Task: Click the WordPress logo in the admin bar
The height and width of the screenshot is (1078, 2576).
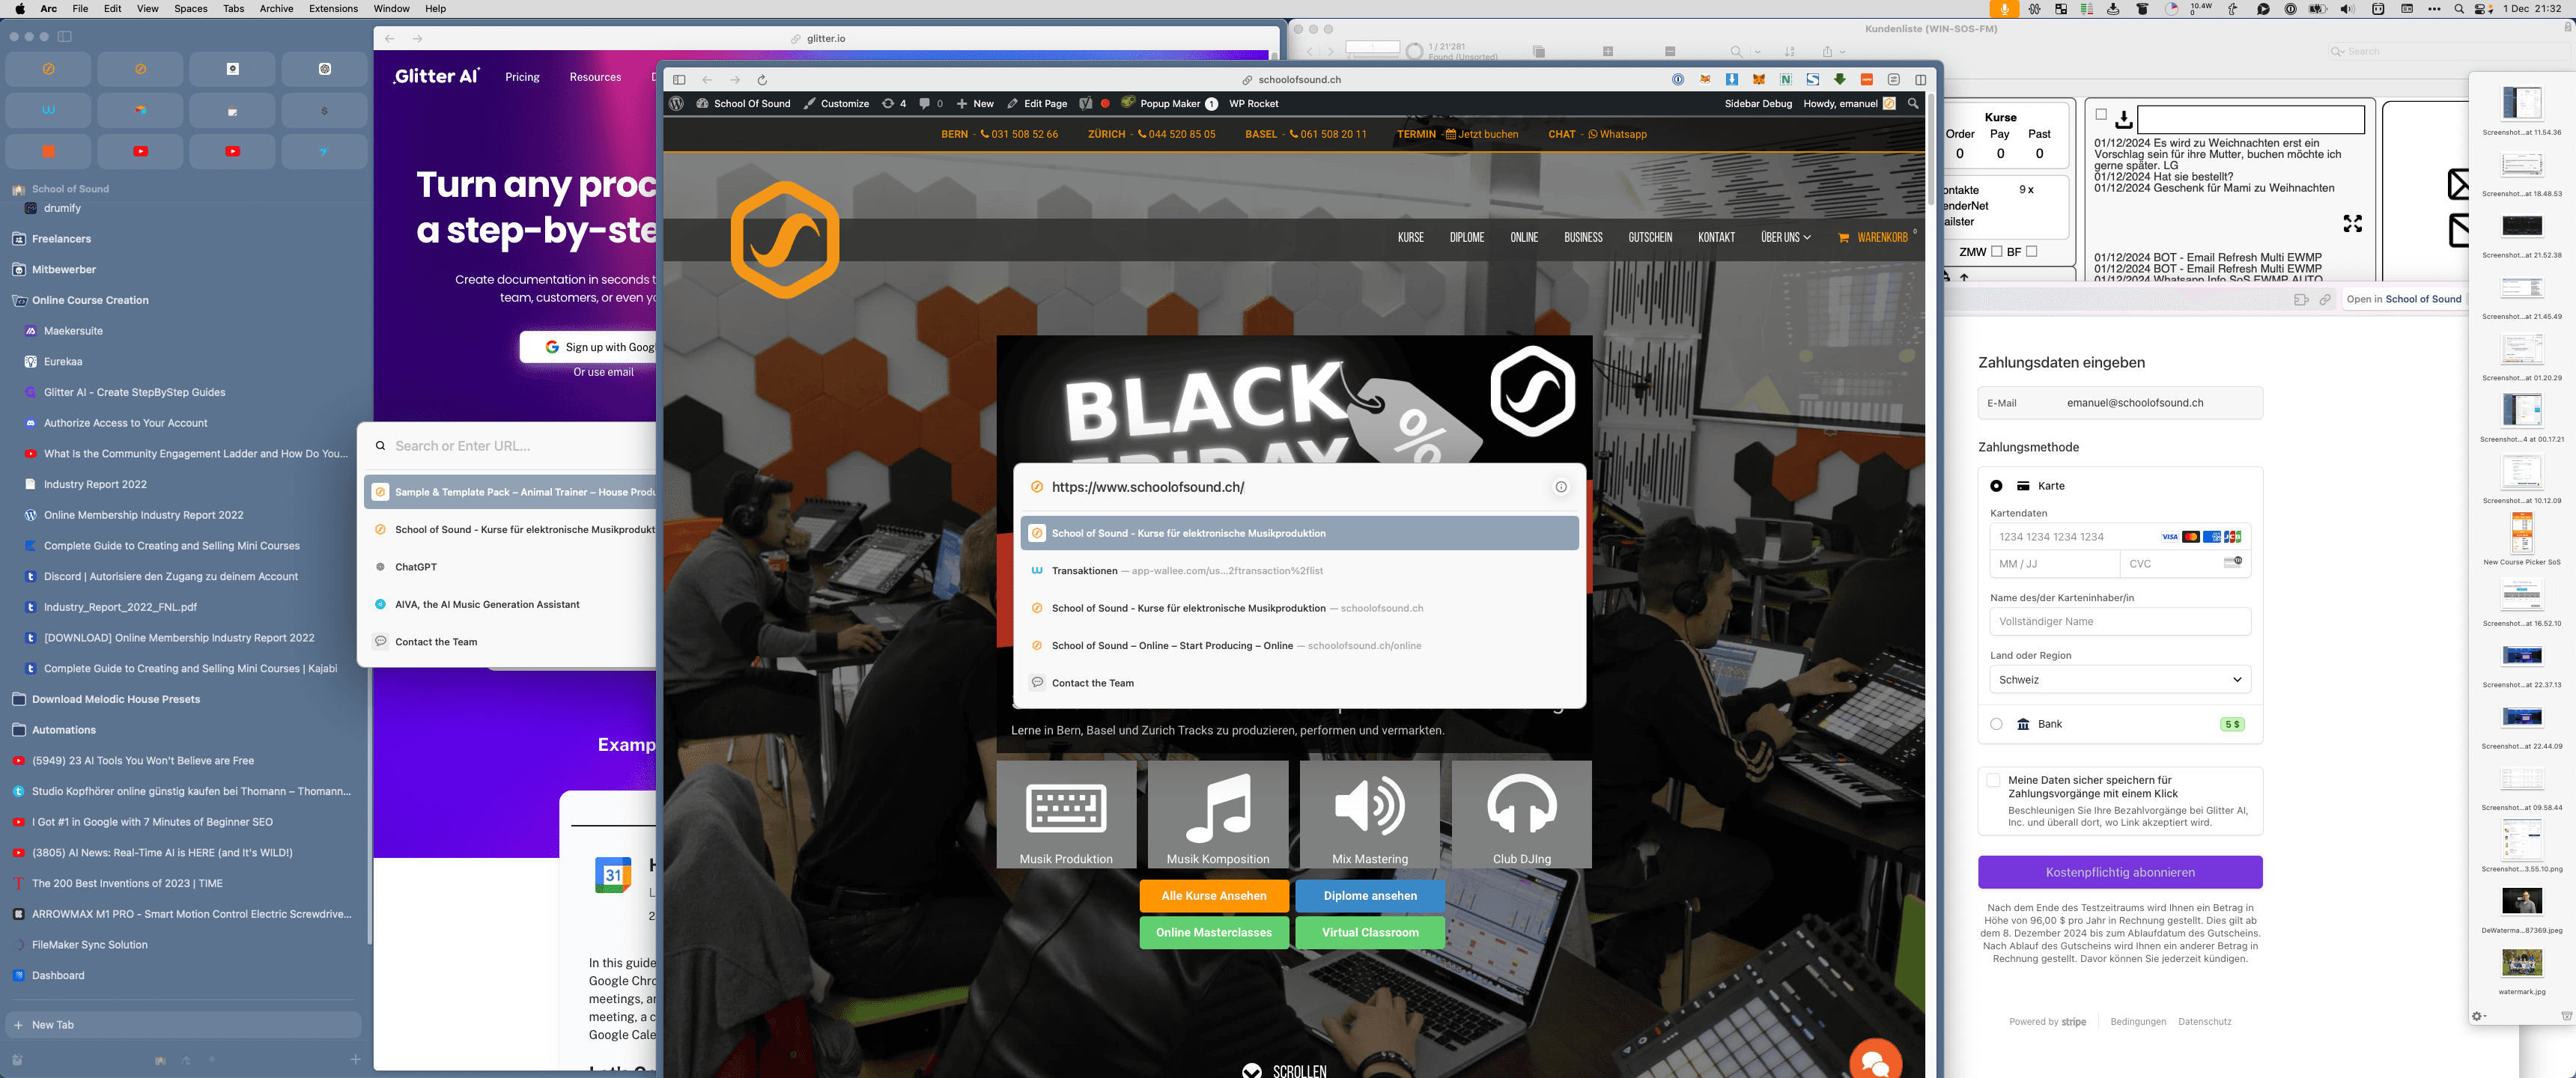Action: [x=677, y=103]
